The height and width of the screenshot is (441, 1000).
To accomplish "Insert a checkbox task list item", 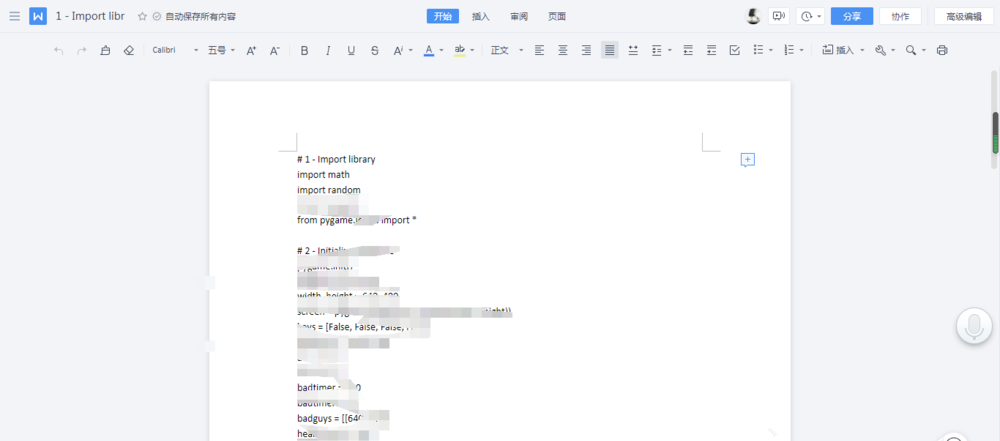I will 735,50.
